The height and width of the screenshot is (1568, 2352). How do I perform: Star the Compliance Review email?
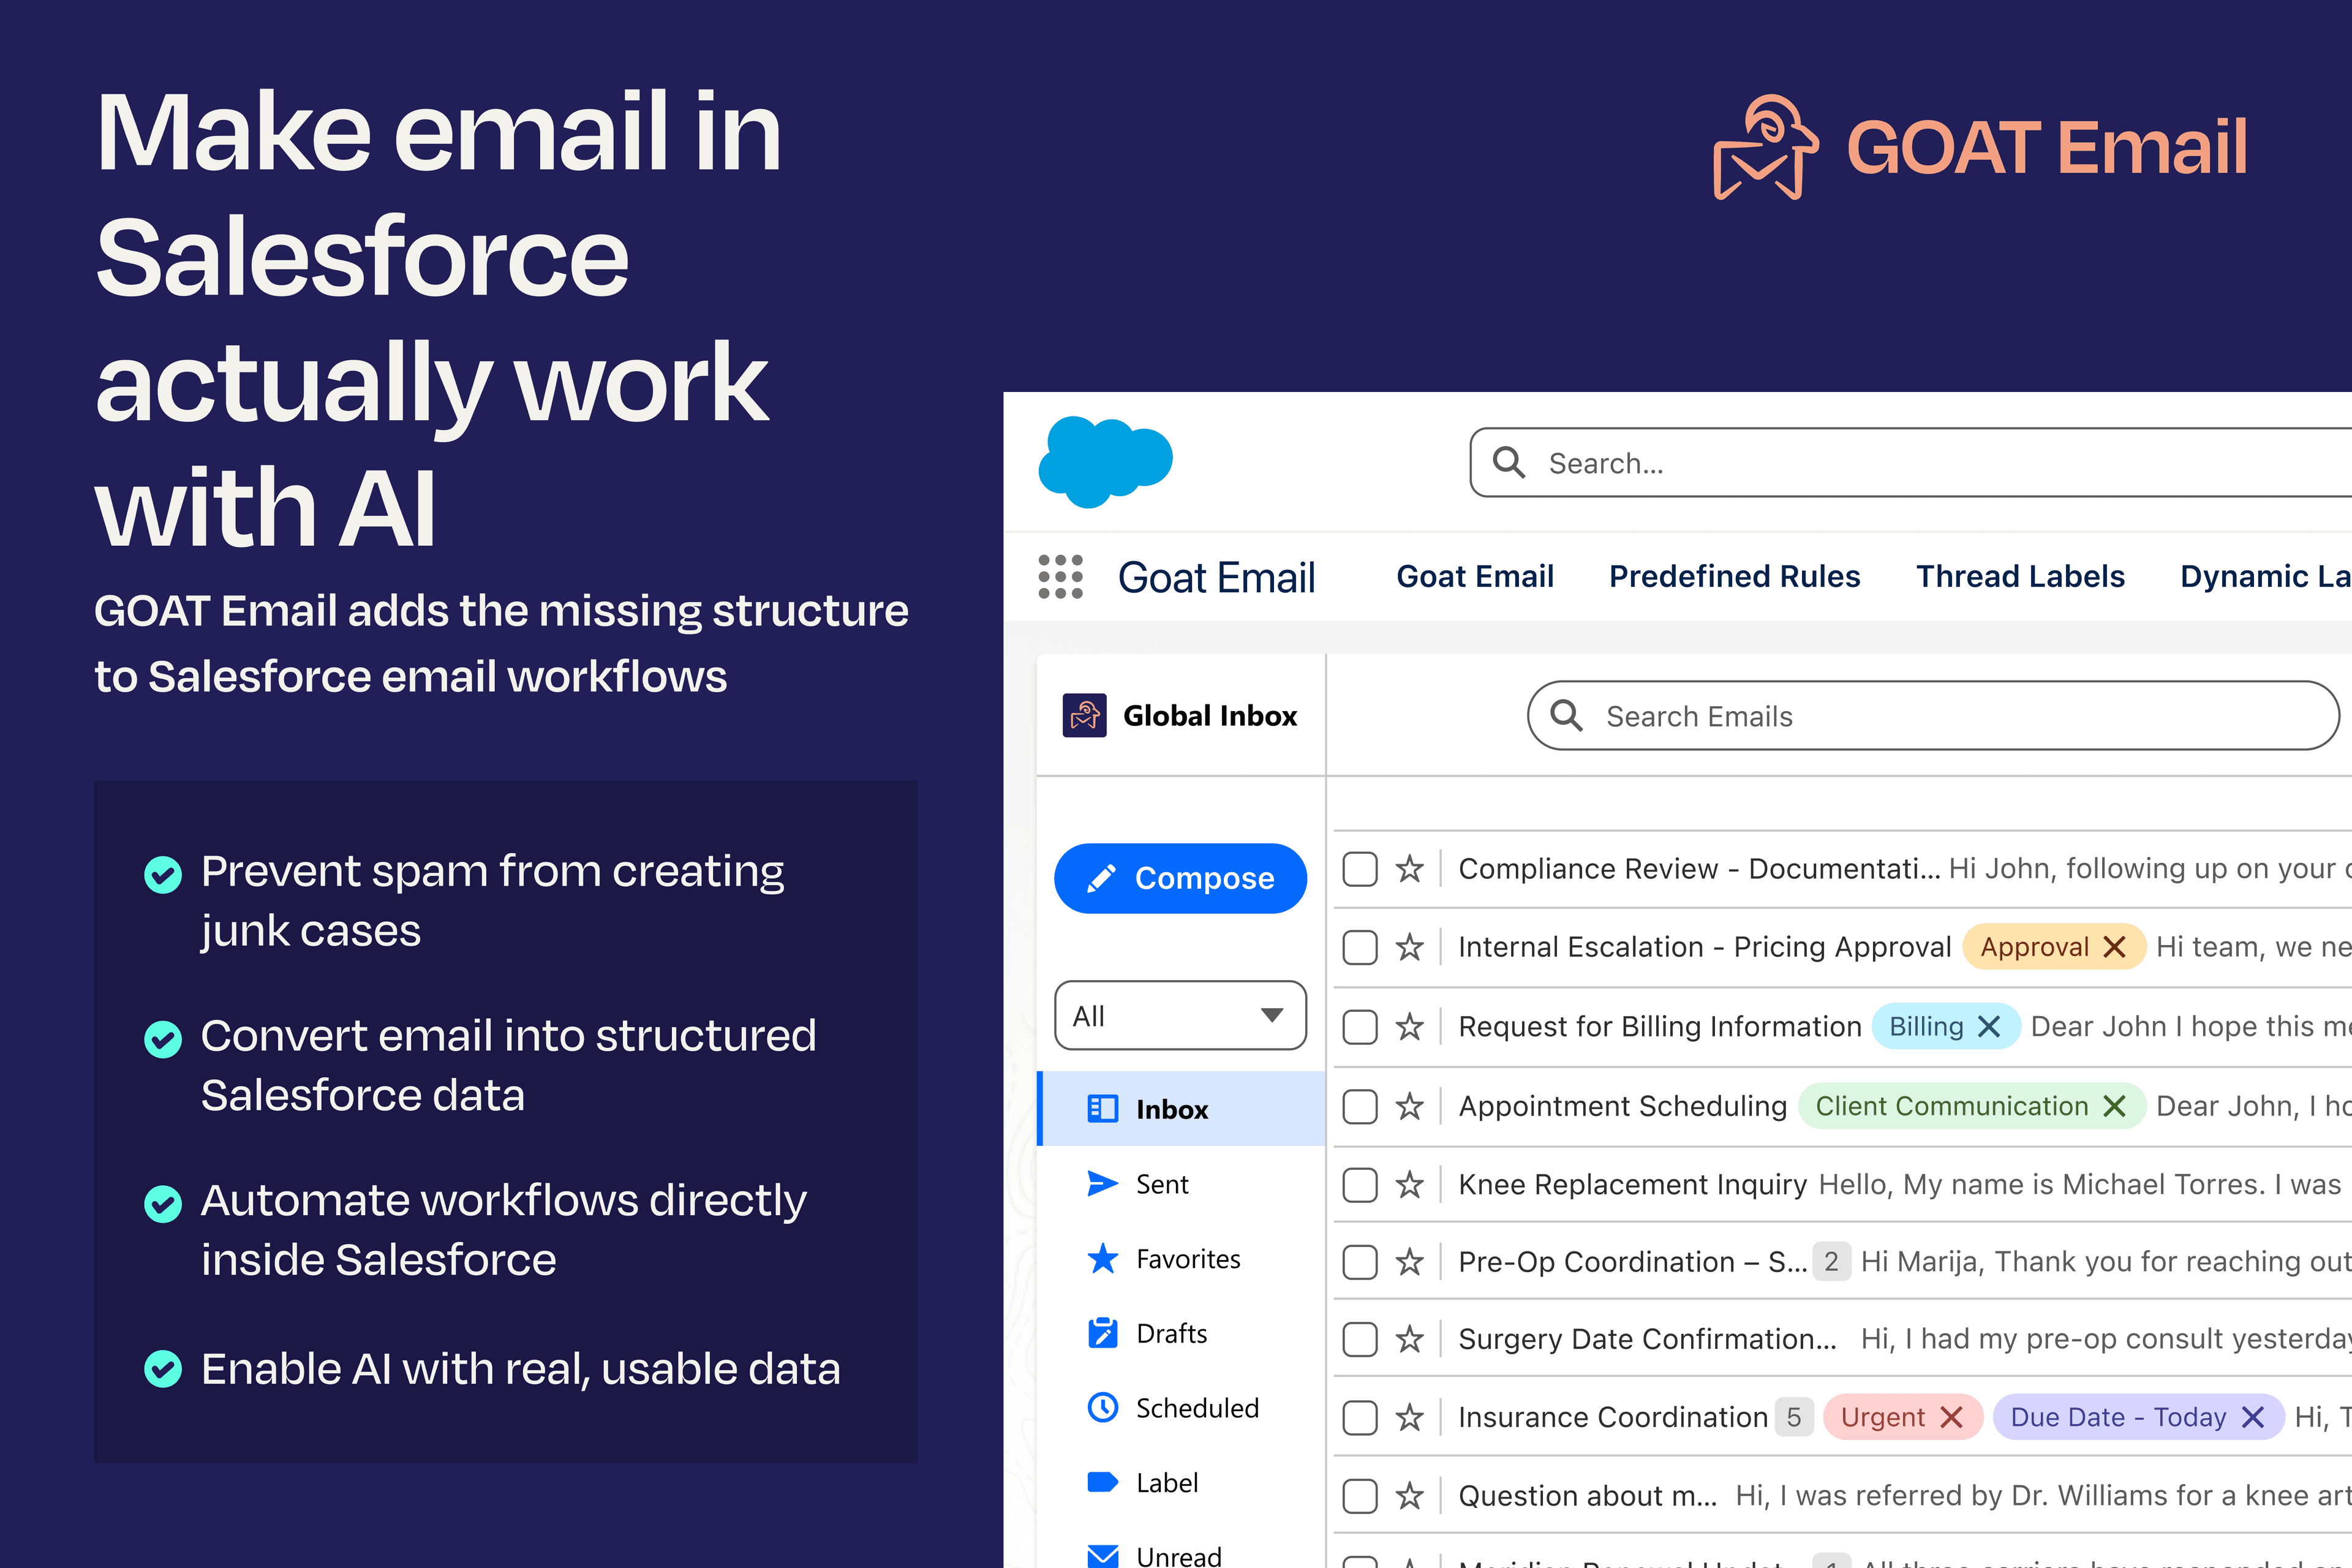point(1410,869)
